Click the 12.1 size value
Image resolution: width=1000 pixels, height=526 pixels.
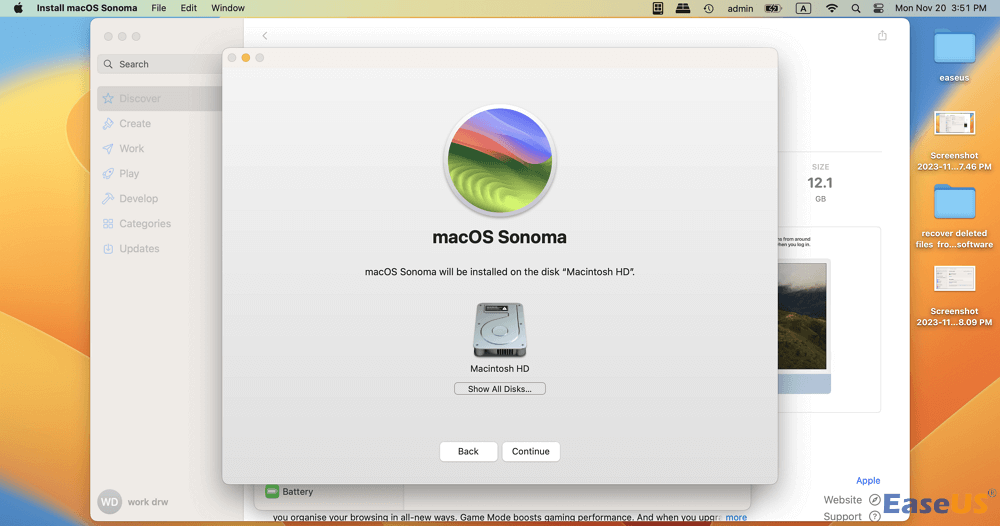point(820,183)
